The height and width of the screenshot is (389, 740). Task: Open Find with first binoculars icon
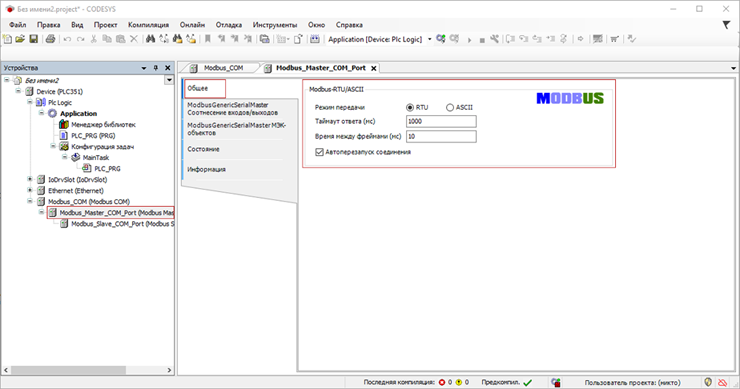point(150,39)
